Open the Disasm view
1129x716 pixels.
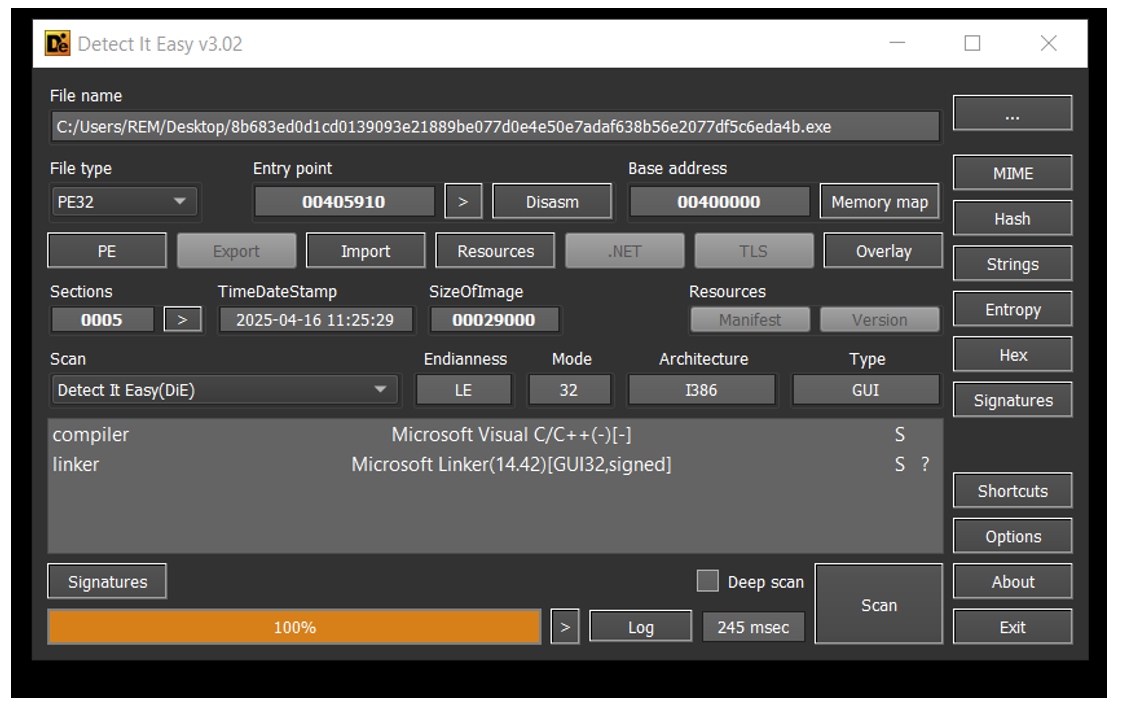pos(552,202)
